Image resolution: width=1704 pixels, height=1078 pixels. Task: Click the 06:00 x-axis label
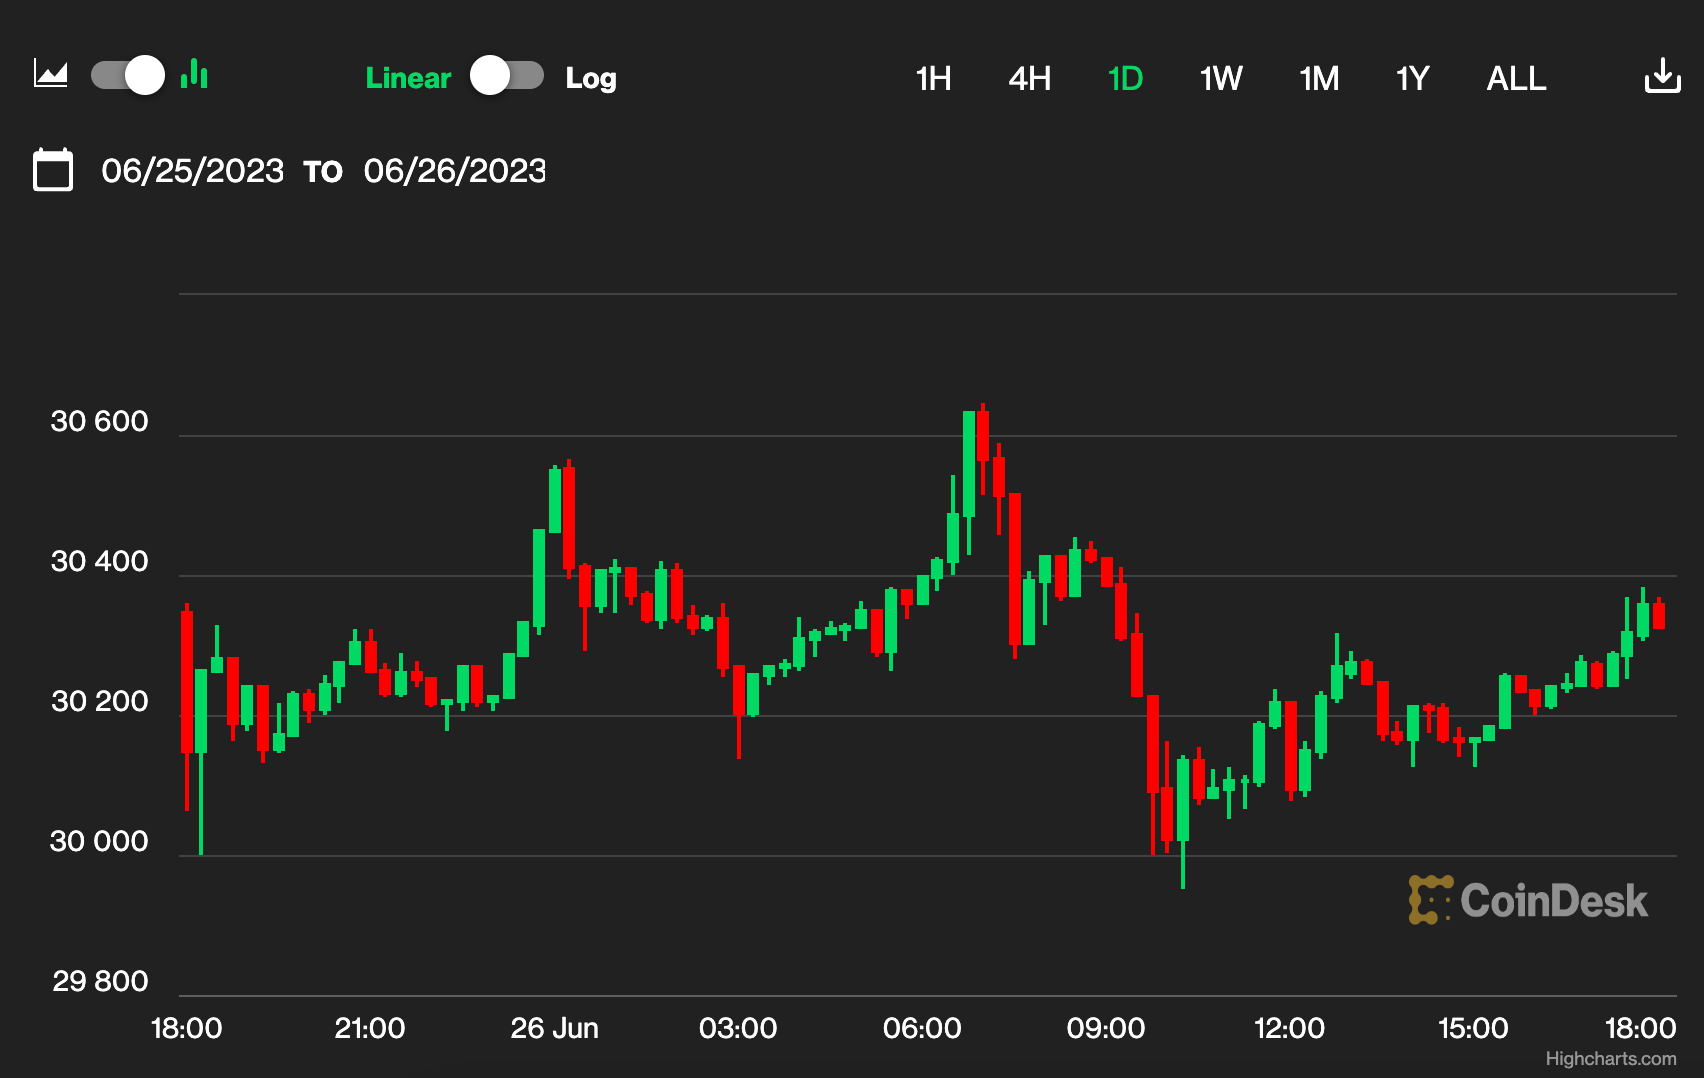click(x=922, y=1028)
